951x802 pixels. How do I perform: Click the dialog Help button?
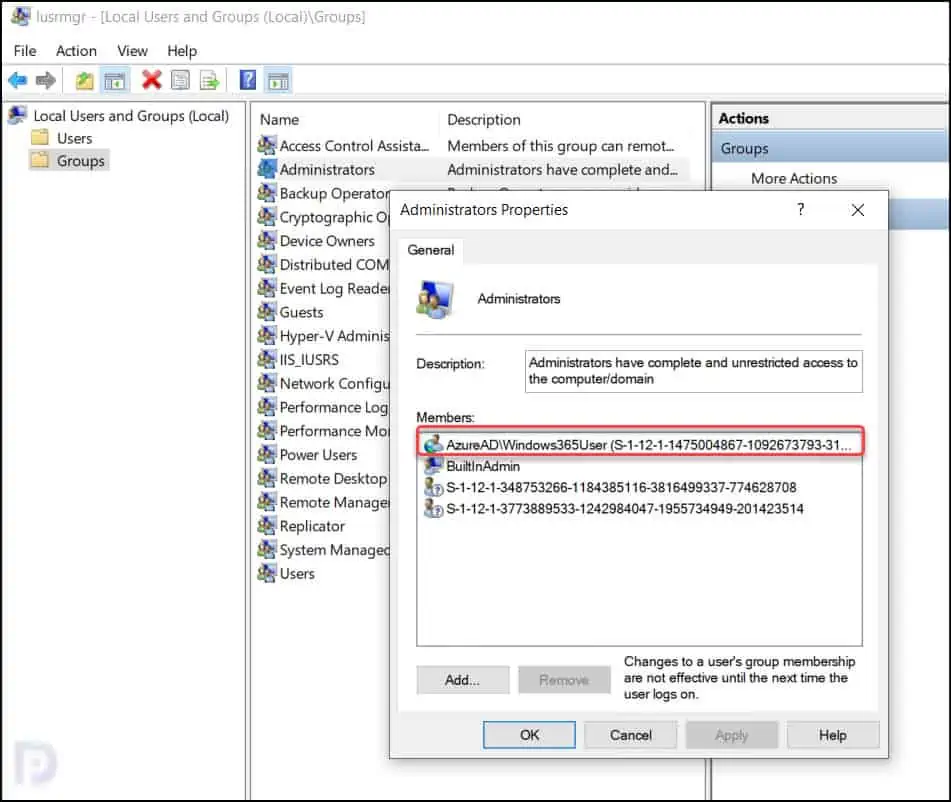pyautogui.click(x=833, y=735)
